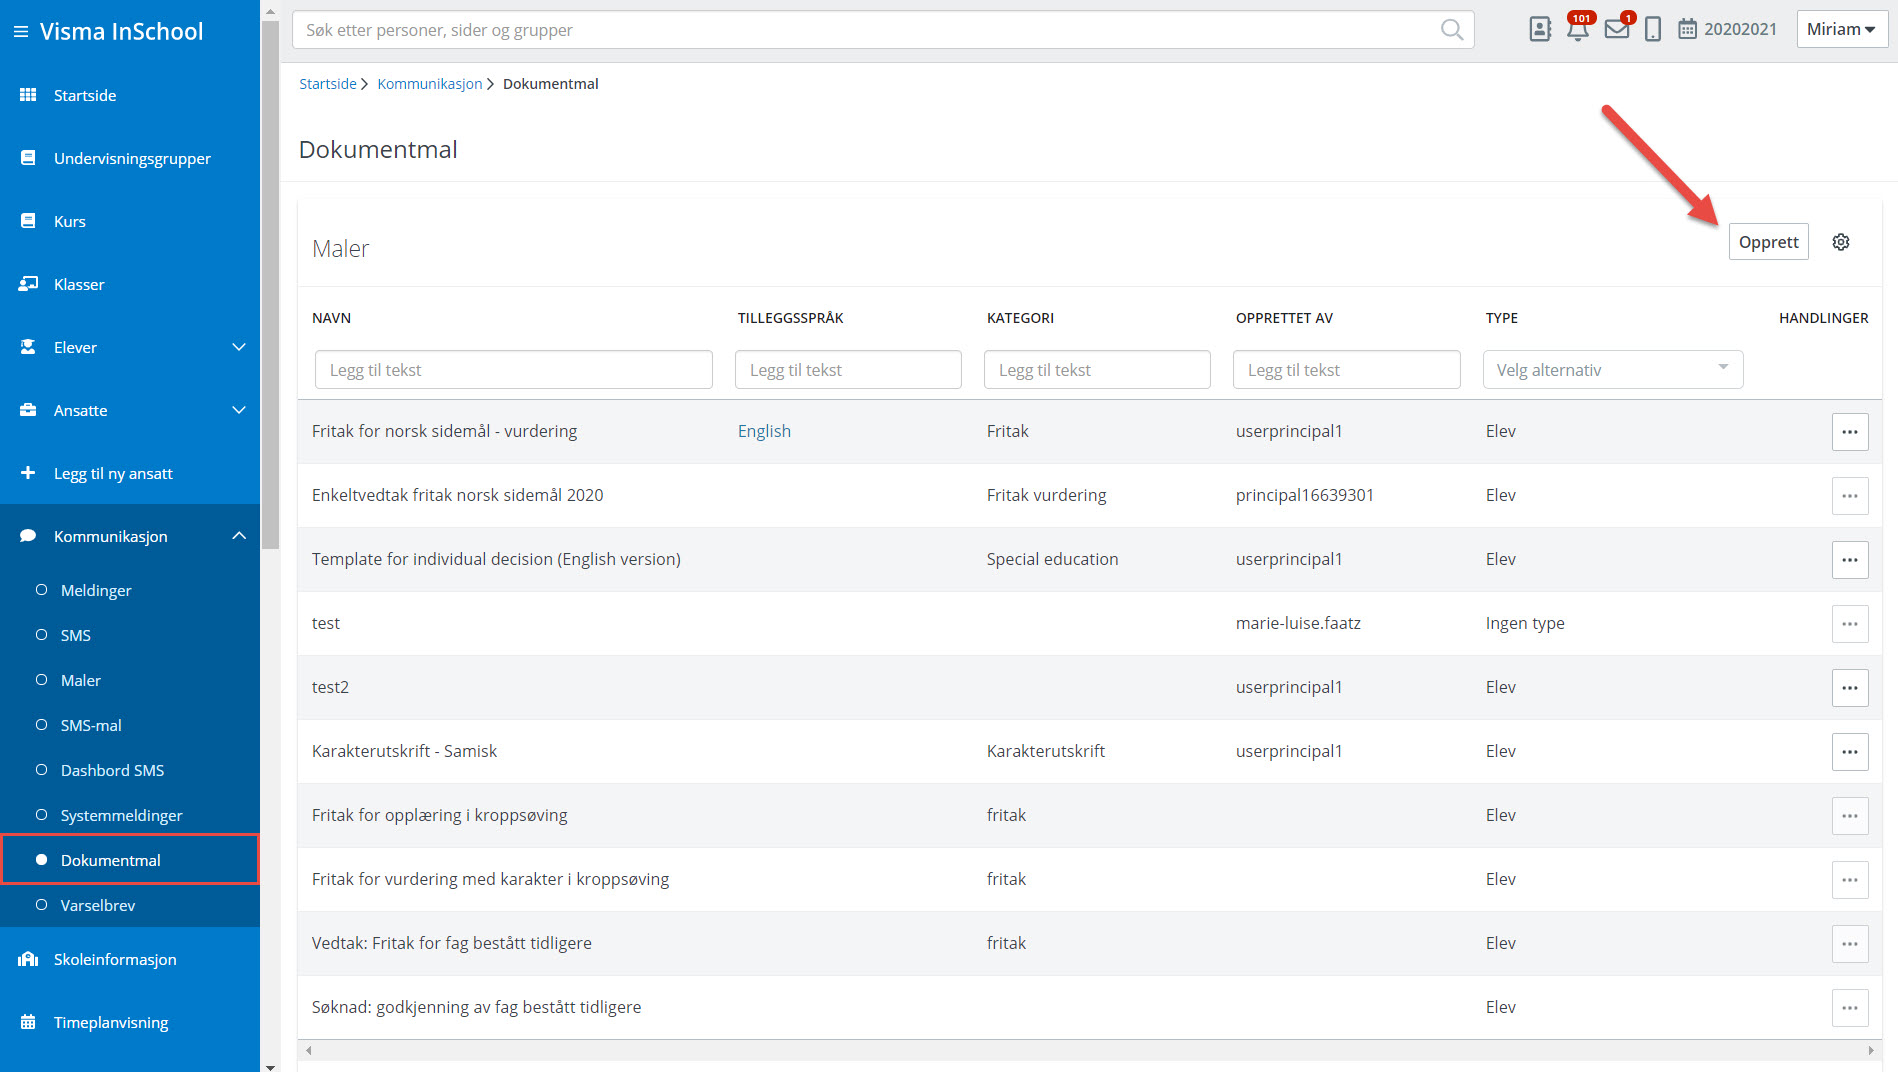Open the Velg alternativ type dropdown
The image size is (1898, 1072).
point(1612,370)
